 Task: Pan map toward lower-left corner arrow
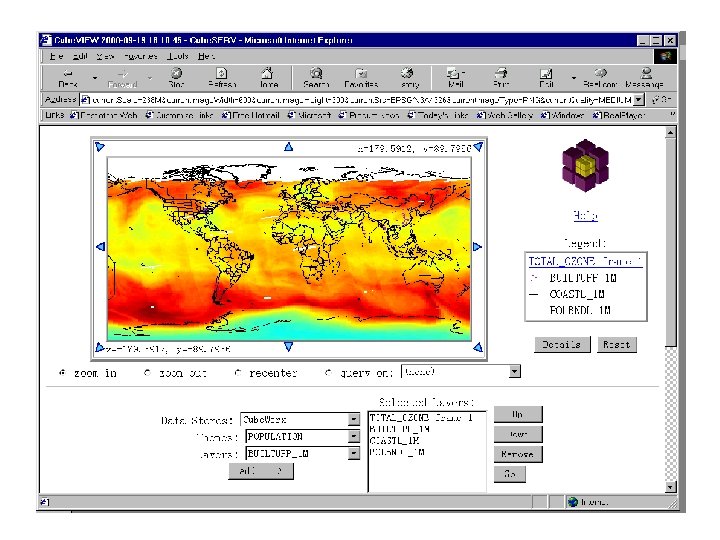(99, 348)
